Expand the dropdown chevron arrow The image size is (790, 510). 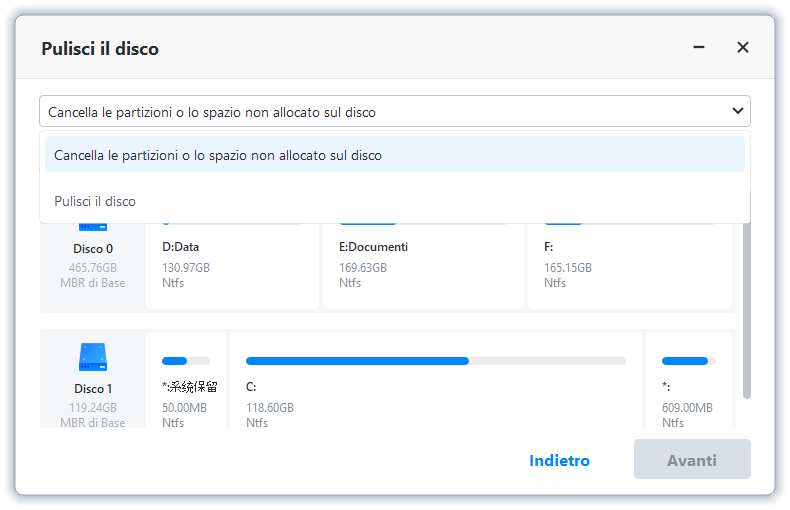click(x=738, y=111)
